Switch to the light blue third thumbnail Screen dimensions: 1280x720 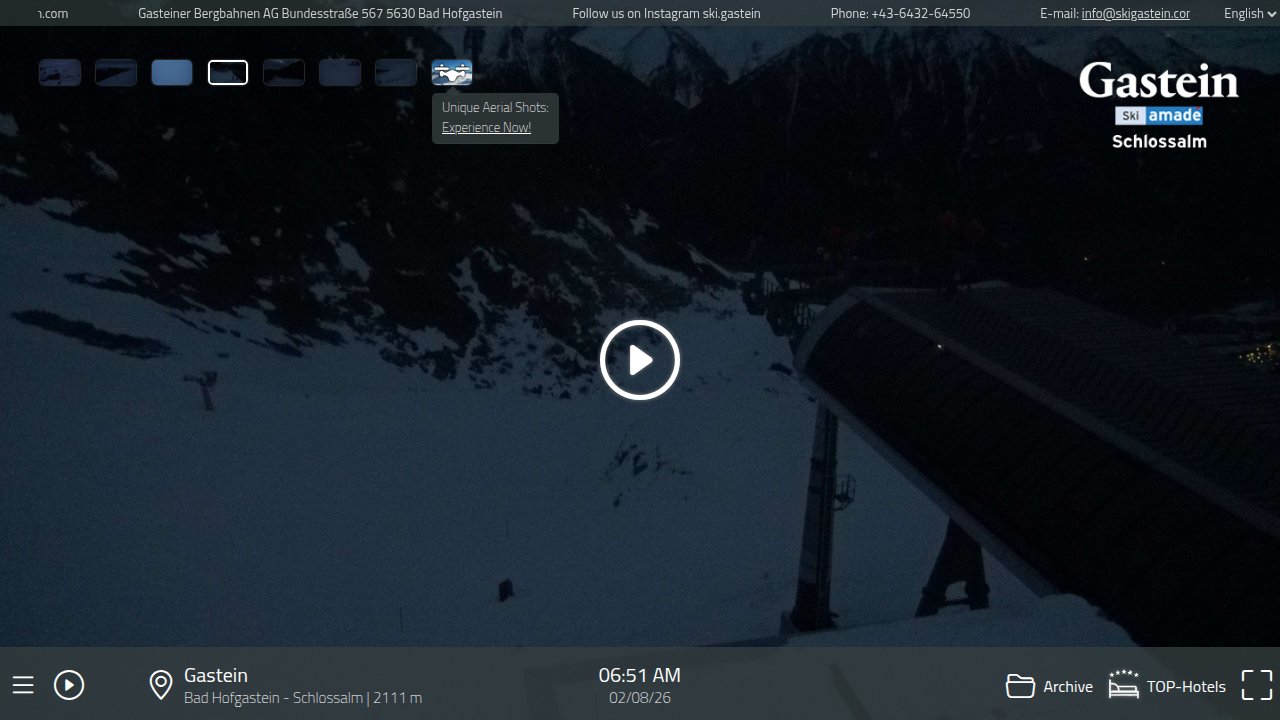(x=172, y=73)
